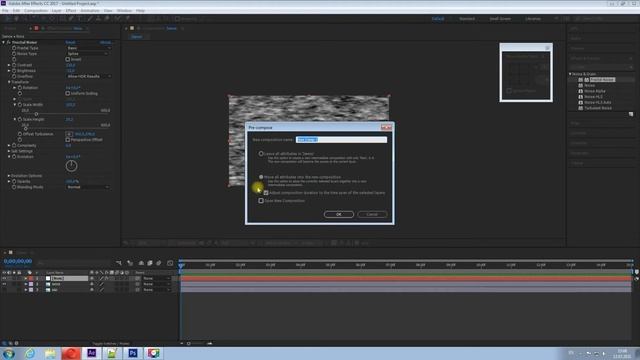
Task: Select Noise Alpha effect preset
Action: pos(595,91)
